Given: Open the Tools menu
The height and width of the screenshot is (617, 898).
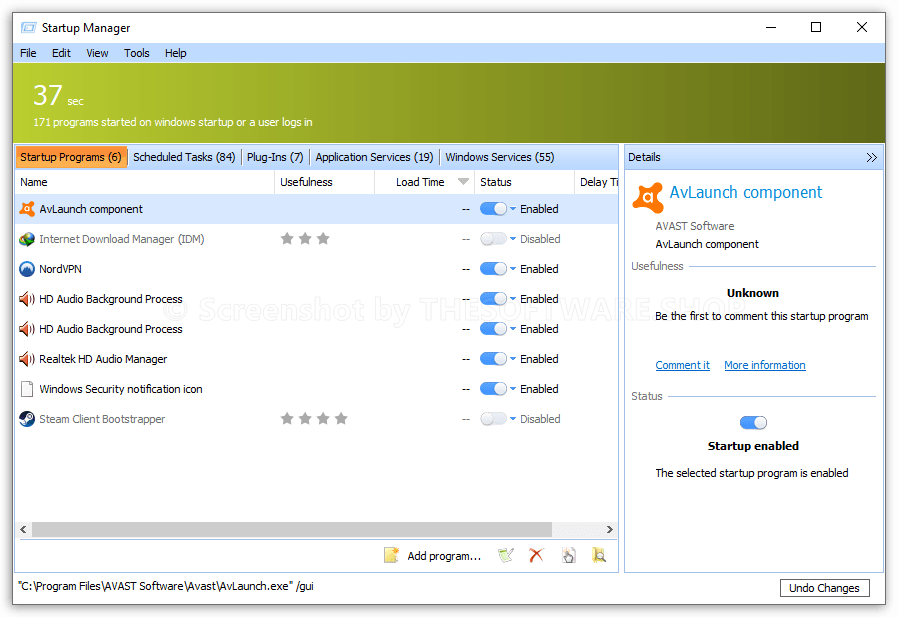Looking at the screenshot, I should pyautogui.click(x=137, y=53).
